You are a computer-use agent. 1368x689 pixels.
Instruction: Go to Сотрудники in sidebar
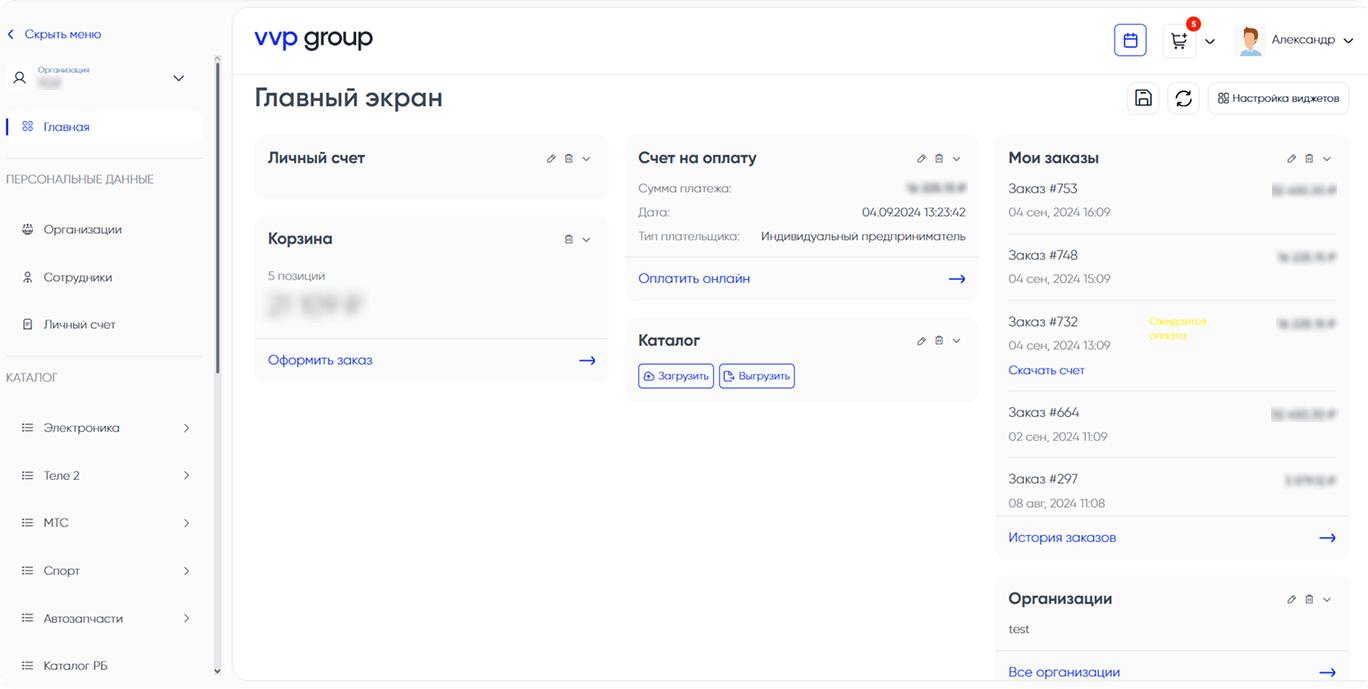pyautogui.click(x=77, y=277)
